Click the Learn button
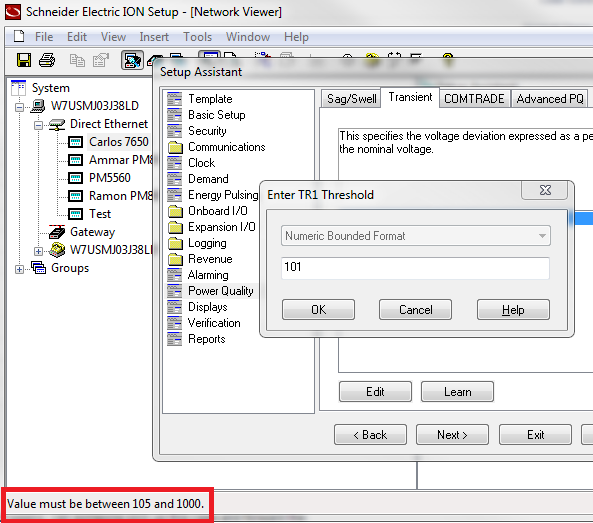The height and width of the screenshot is (523, 593). pyautogui.click(x=457, y=391)
